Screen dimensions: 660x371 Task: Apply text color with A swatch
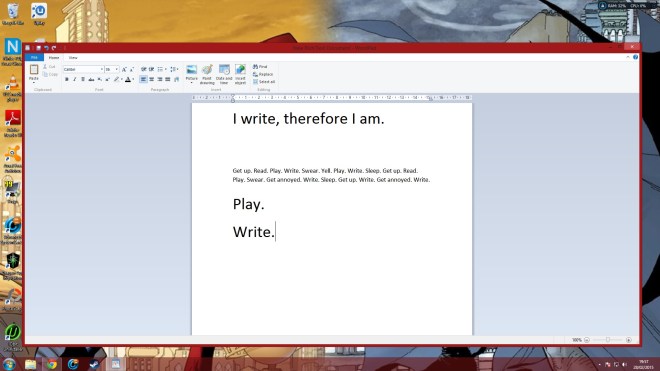pos(128,79)
